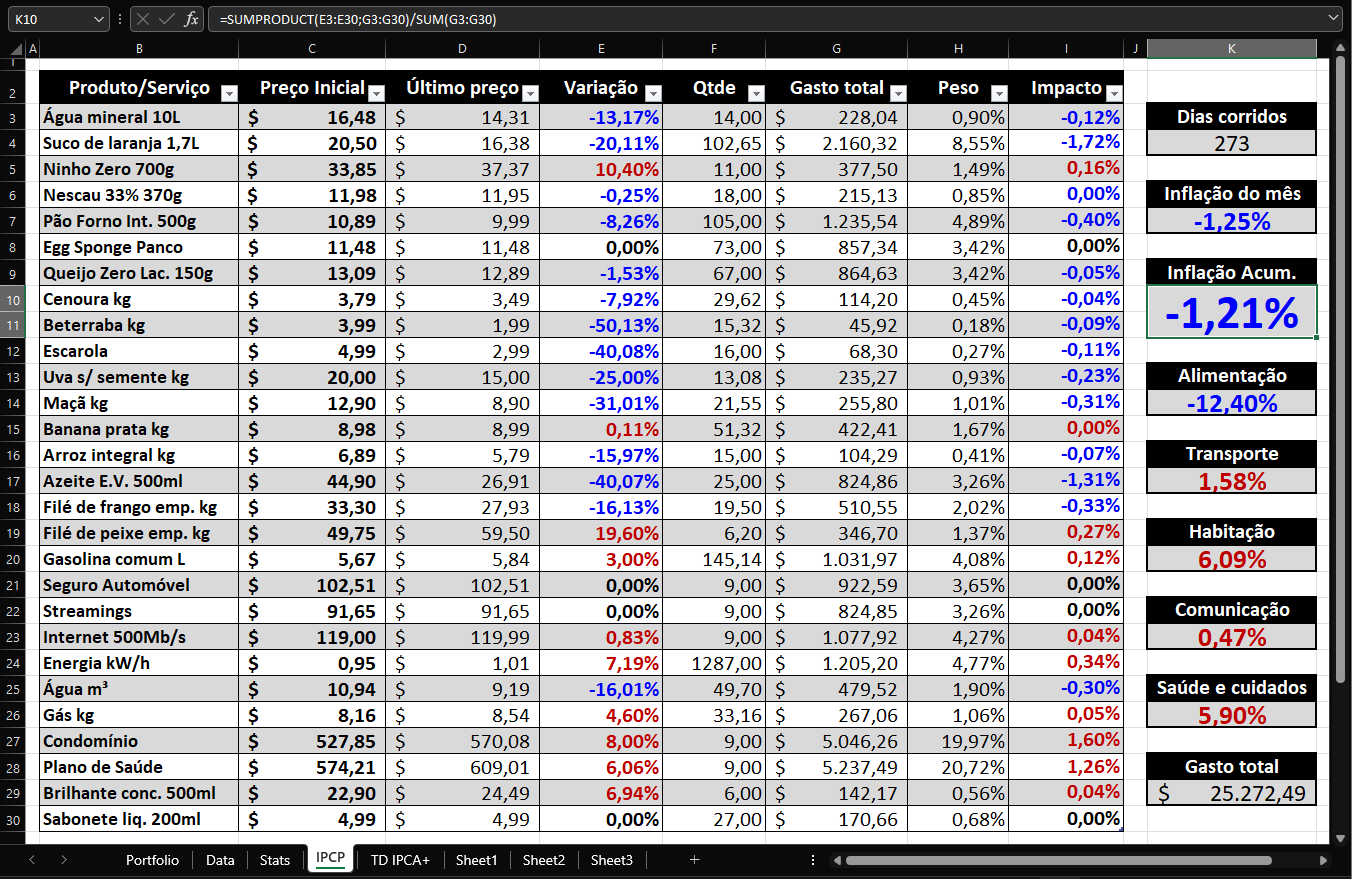Click the "Condomínio" product cell
The image size is (1352, 879).
coord(139,741)
